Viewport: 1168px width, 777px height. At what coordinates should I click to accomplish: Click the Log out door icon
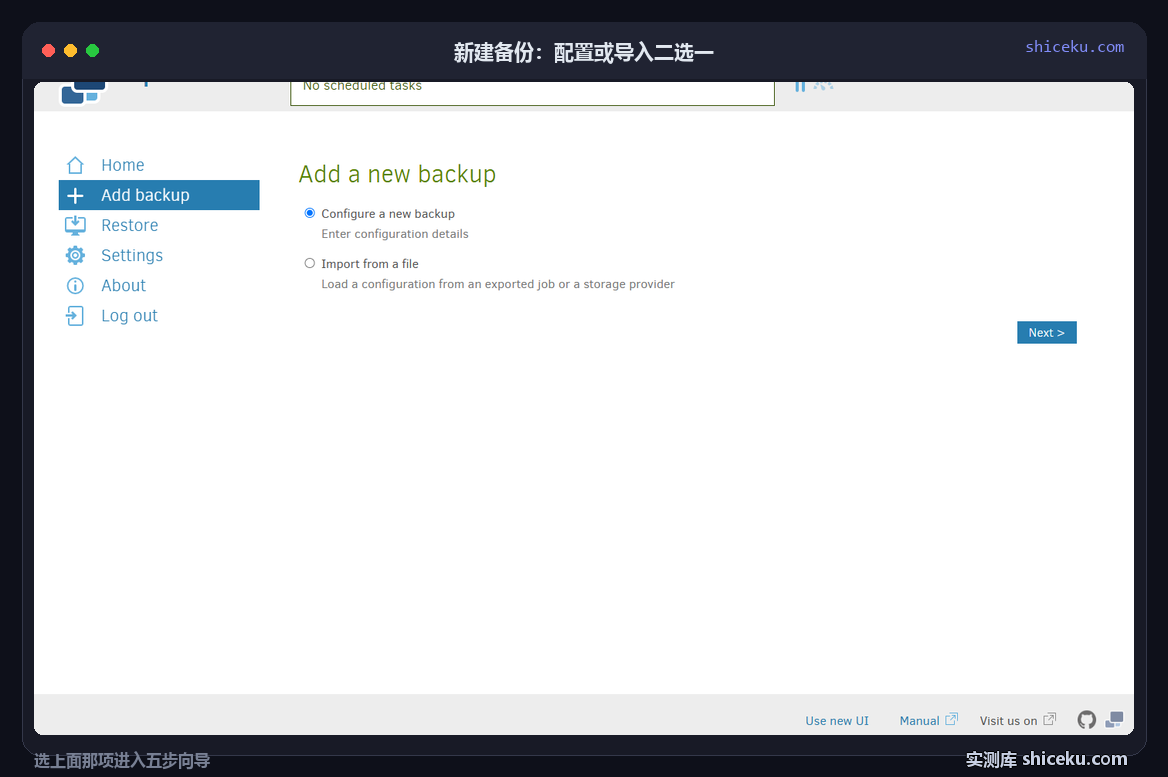coord(75,316)
